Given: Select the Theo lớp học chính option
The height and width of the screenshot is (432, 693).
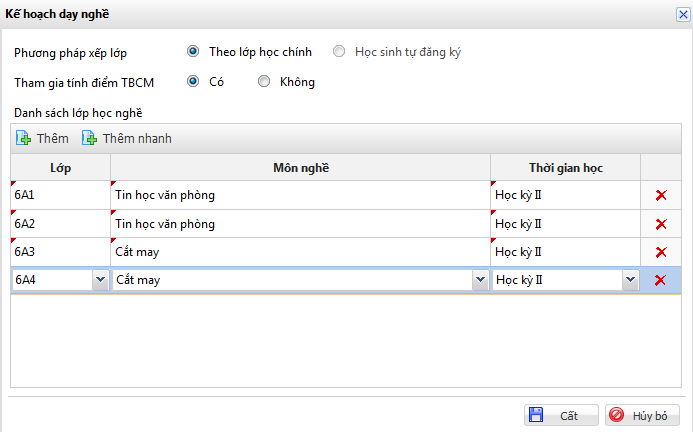Looking at the screenshot, I should coord(193,51).
